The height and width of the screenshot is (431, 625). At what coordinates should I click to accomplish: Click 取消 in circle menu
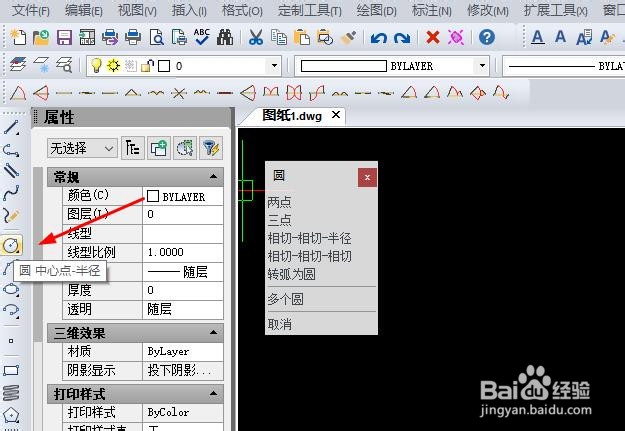[279, 324]
